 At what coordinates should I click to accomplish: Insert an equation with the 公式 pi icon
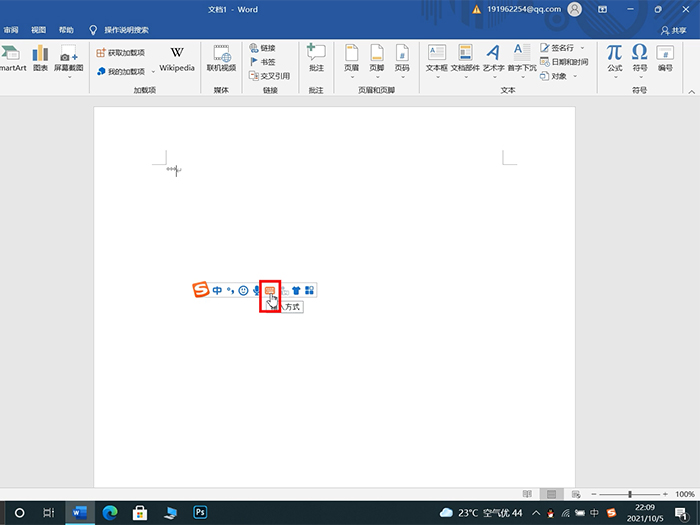coord(614,53)
